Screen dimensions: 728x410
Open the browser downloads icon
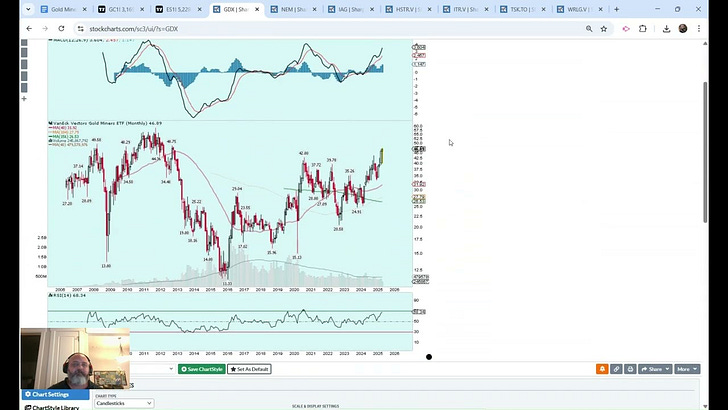pos(666,29)
